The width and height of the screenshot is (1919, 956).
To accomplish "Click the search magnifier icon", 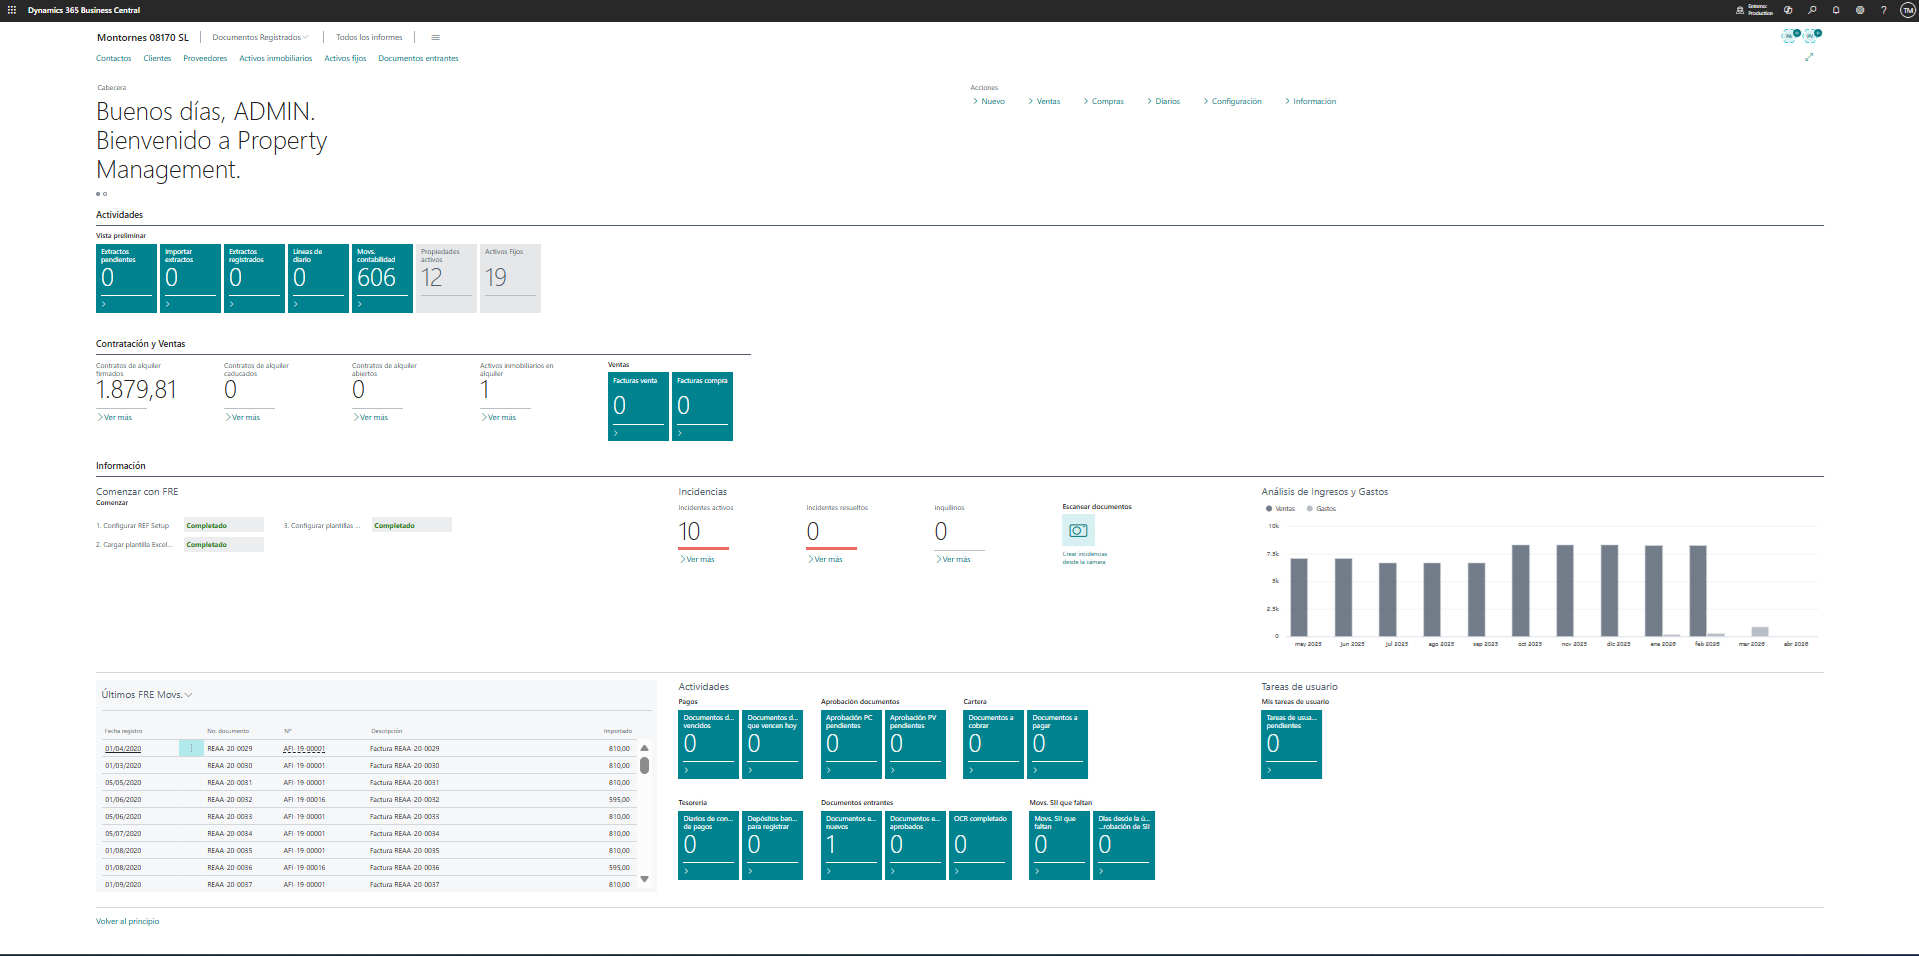I will point(1812,10).
